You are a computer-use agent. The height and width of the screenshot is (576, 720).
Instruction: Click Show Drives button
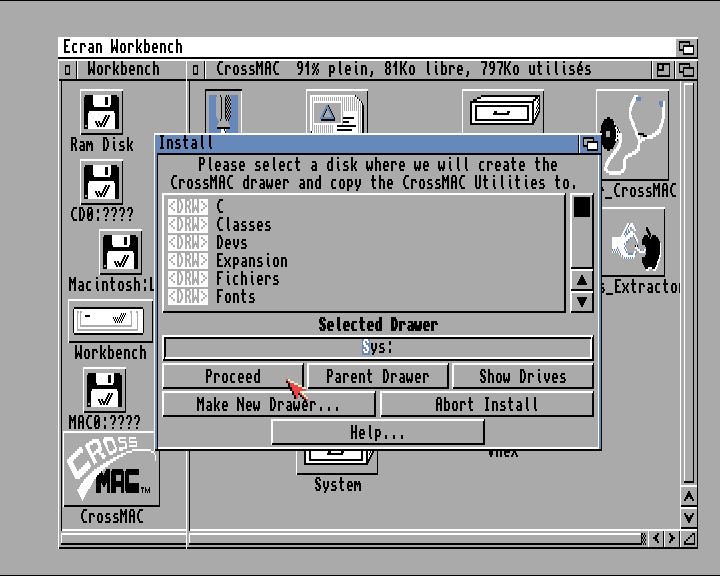pos(522,377)
